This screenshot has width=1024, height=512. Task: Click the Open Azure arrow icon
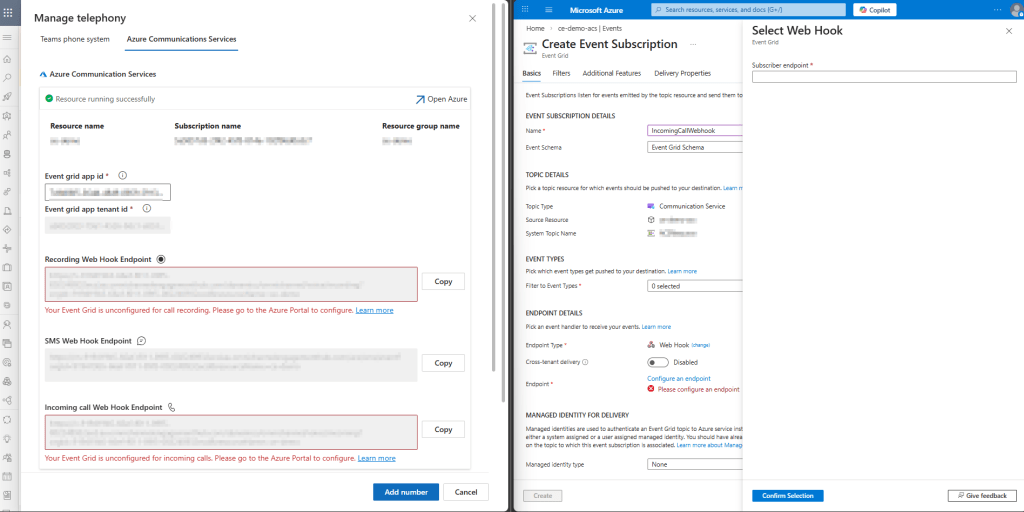[420, 99]
